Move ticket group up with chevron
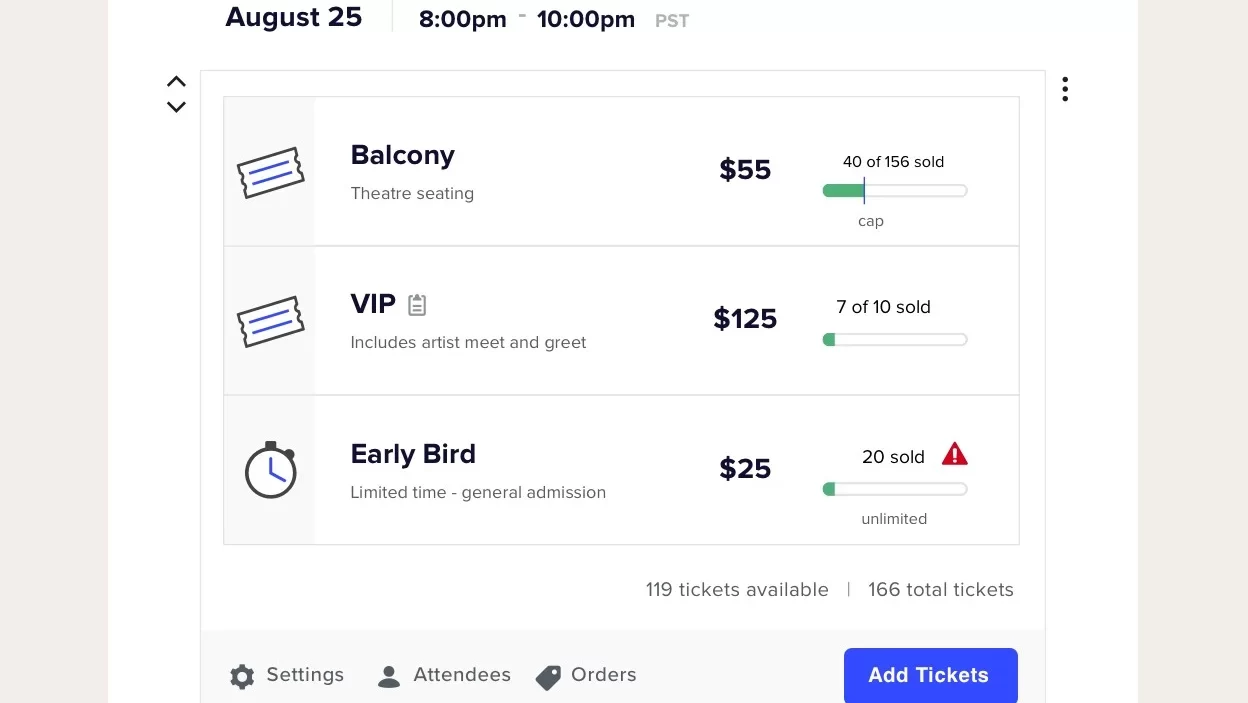Screen dimensions: 1248x703 (176, 82)
